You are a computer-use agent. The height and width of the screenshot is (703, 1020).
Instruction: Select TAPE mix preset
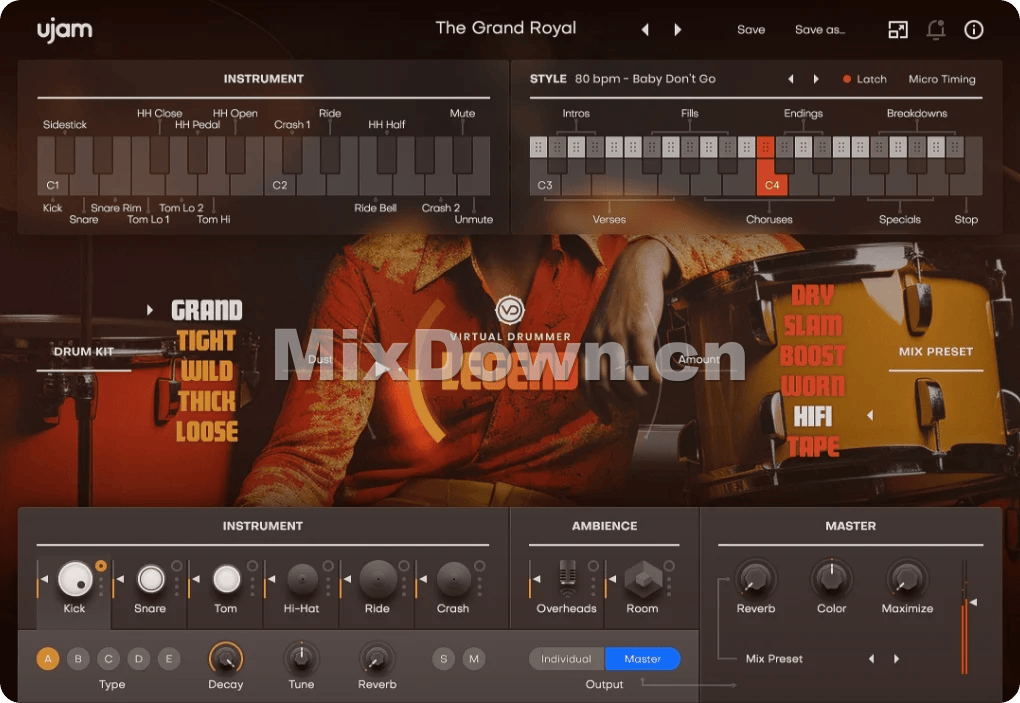click(813, 446)
